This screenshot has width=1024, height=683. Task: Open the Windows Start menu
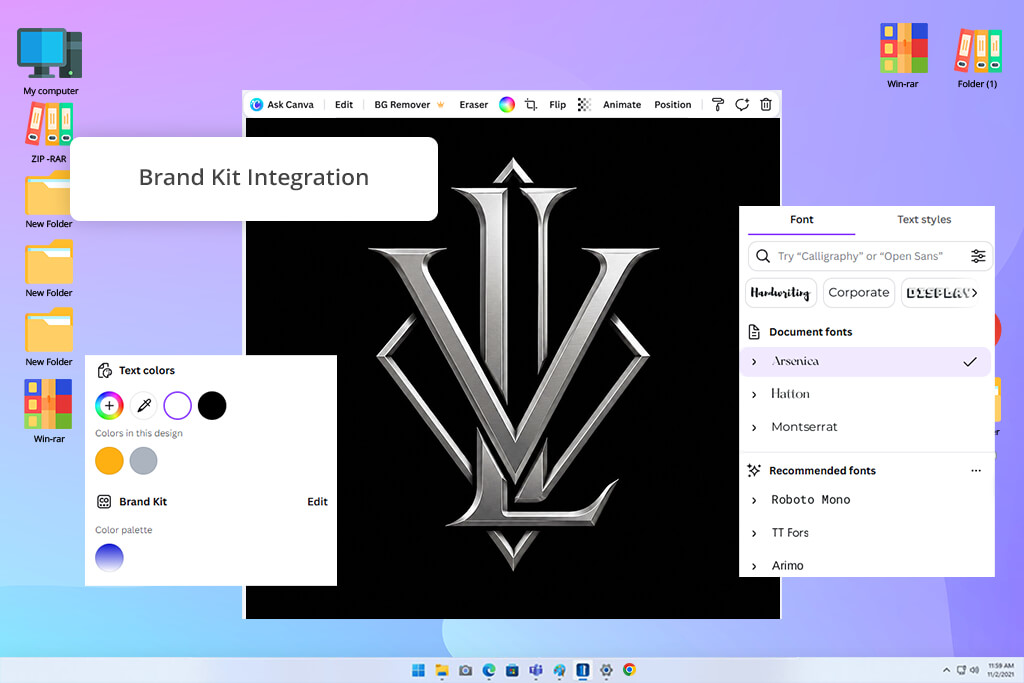(419, 671)
